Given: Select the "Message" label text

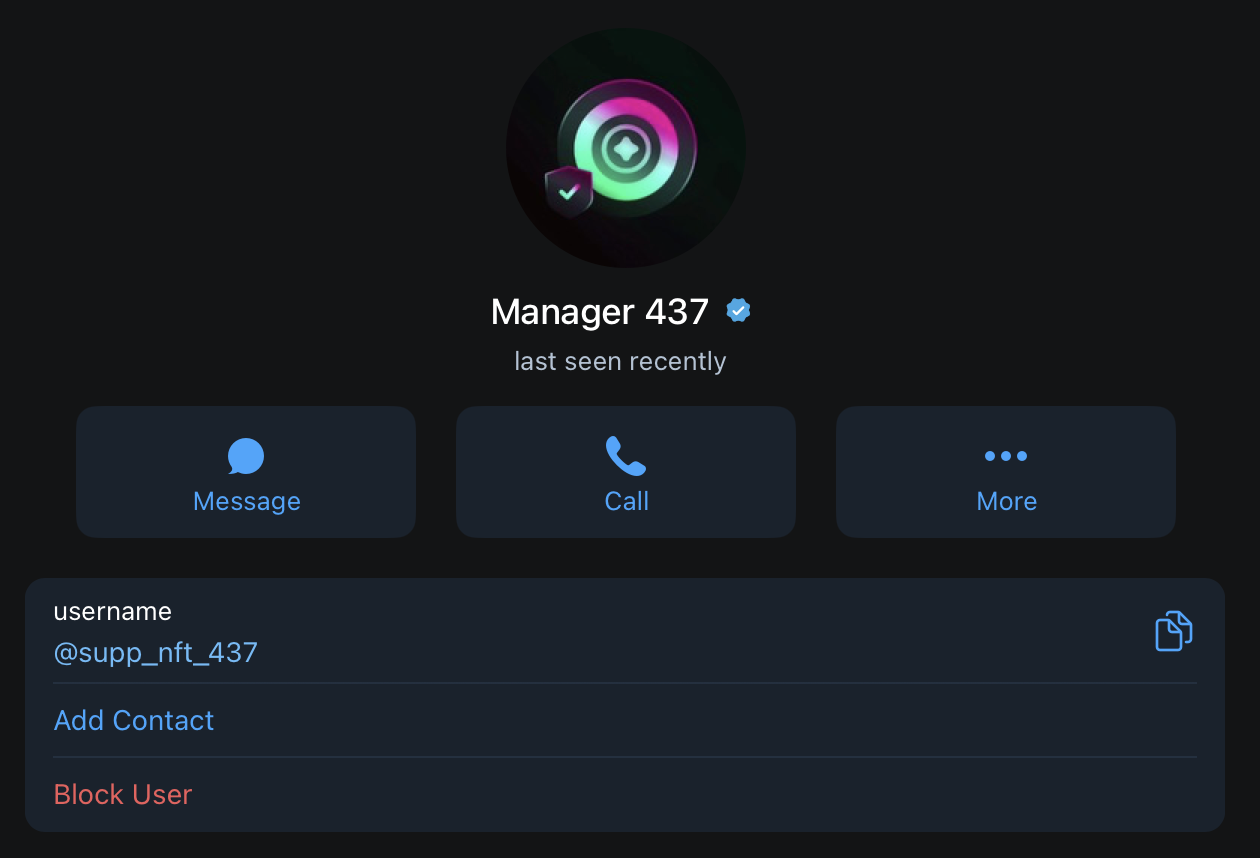Looking at the screenshot, I should (x=246, y=501).
